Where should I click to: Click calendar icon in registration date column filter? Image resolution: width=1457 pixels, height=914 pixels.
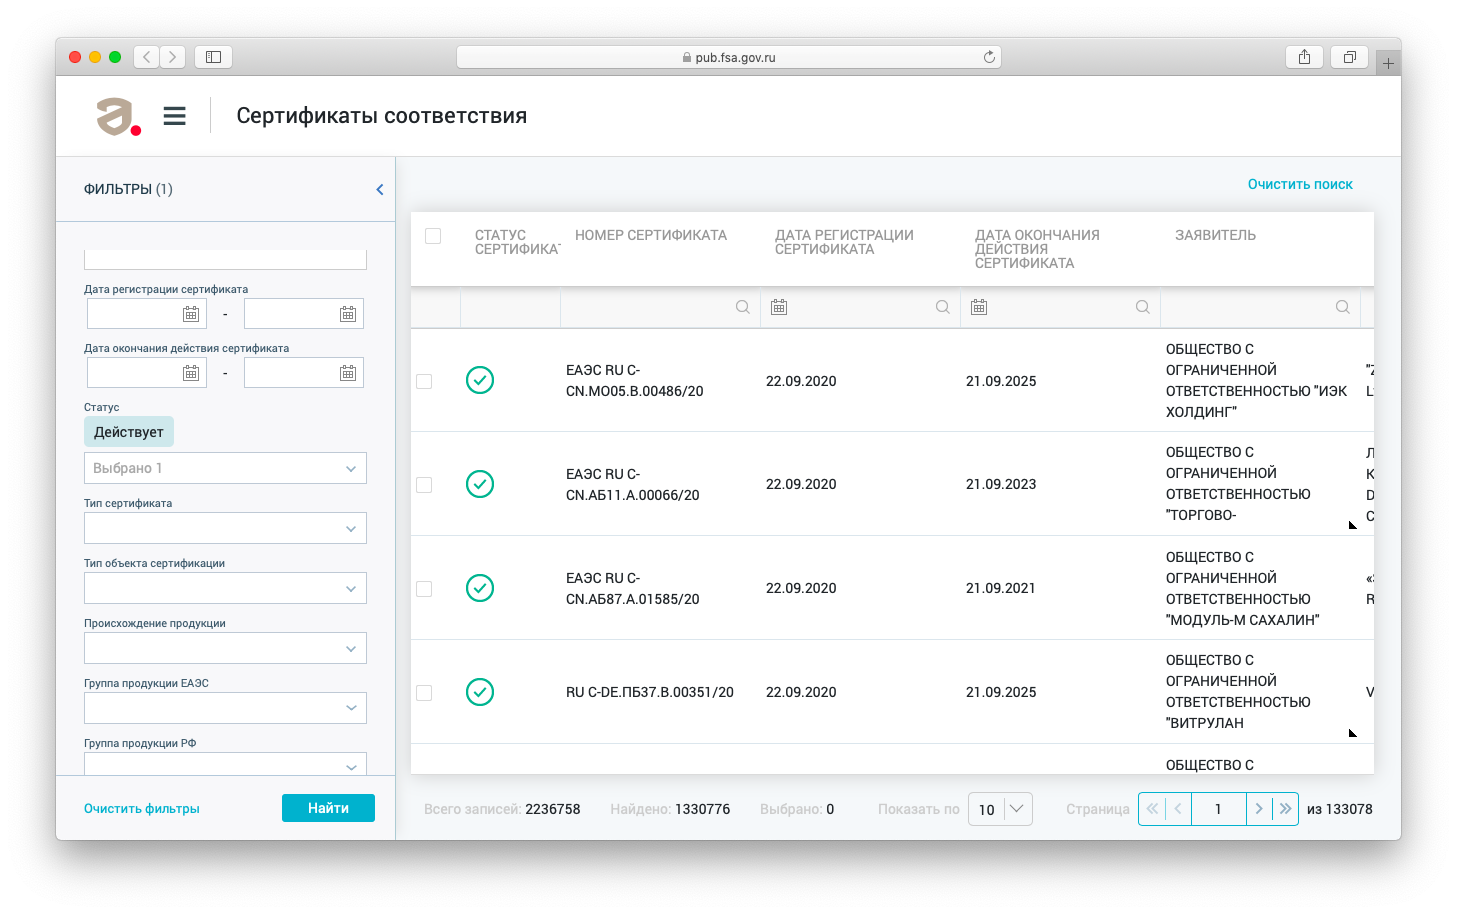click(x=779, y=307)
